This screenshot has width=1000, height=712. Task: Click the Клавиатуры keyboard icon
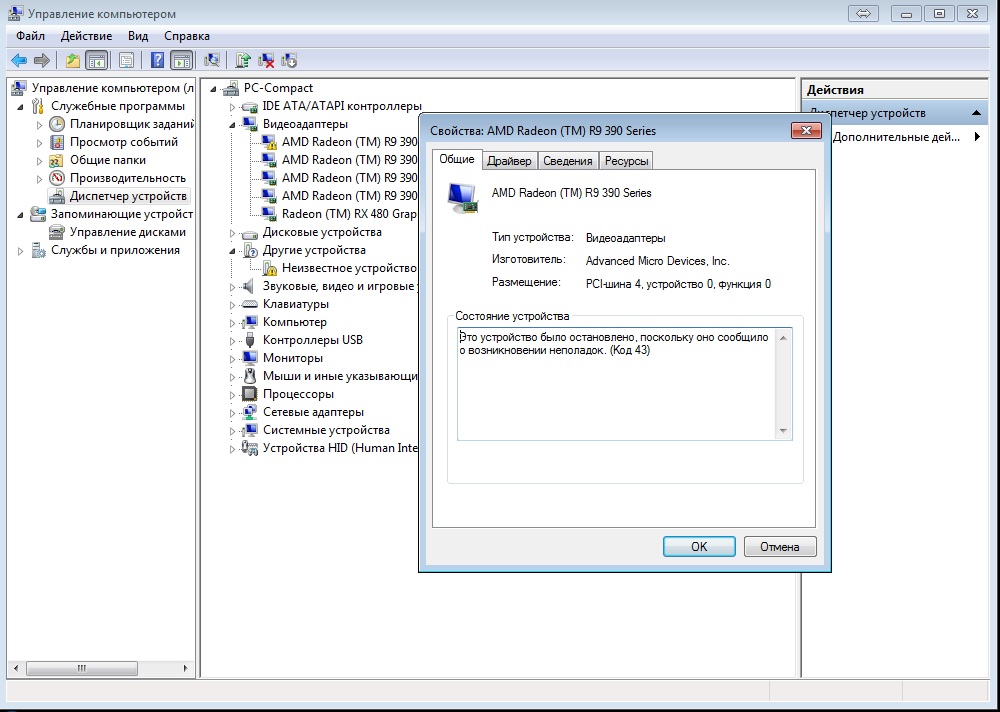(250, 304)
